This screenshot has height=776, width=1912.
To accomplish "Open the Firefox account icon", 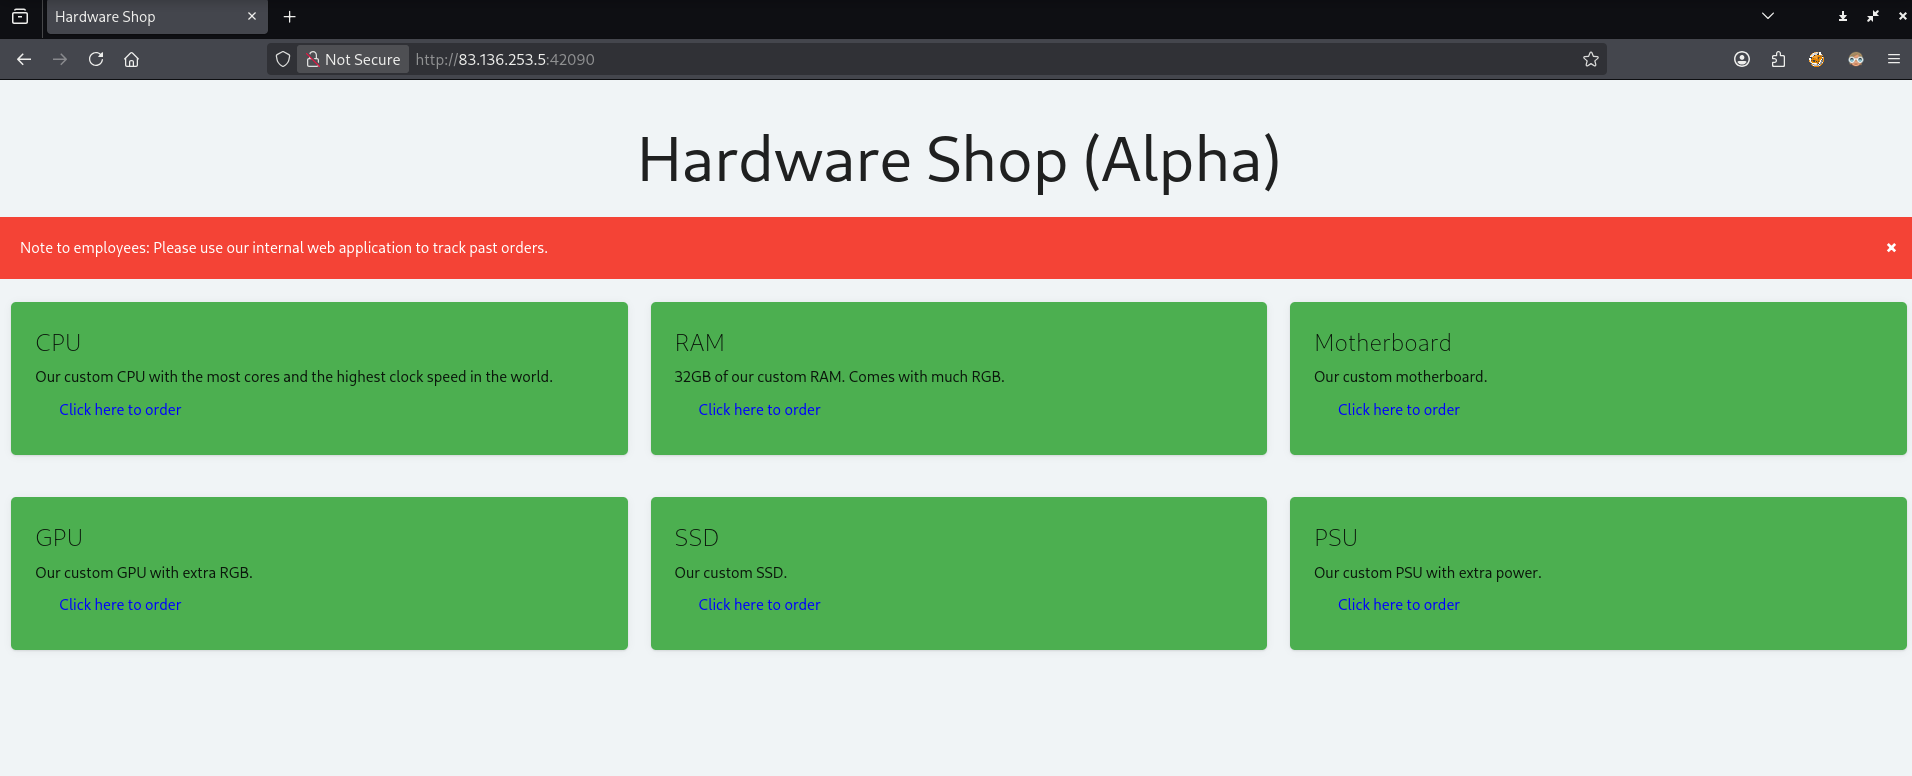I will tap(1742, 59).
